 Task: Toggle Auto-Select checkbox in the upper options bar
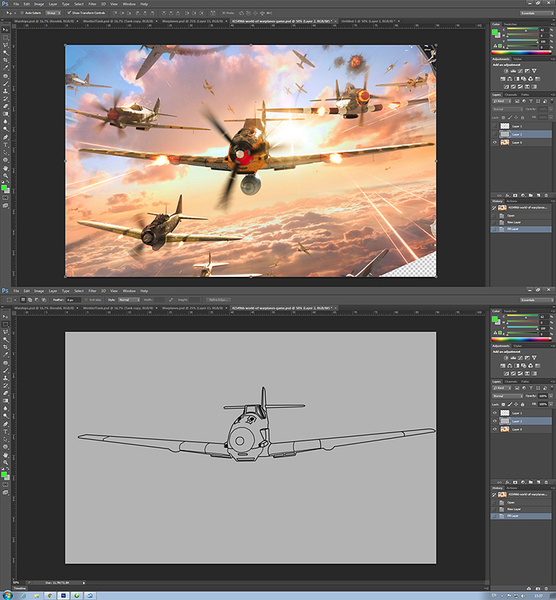(x=22, y=13)
